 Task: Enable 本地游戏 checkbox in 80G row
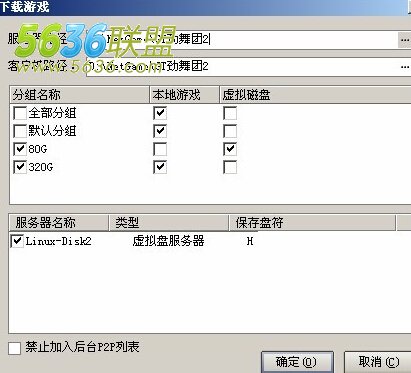pos(160,149)
